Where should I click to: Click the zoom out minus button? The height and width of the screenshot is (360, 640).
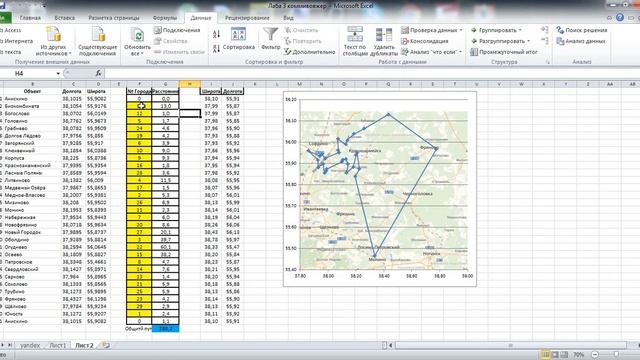(x=595, y=355)
